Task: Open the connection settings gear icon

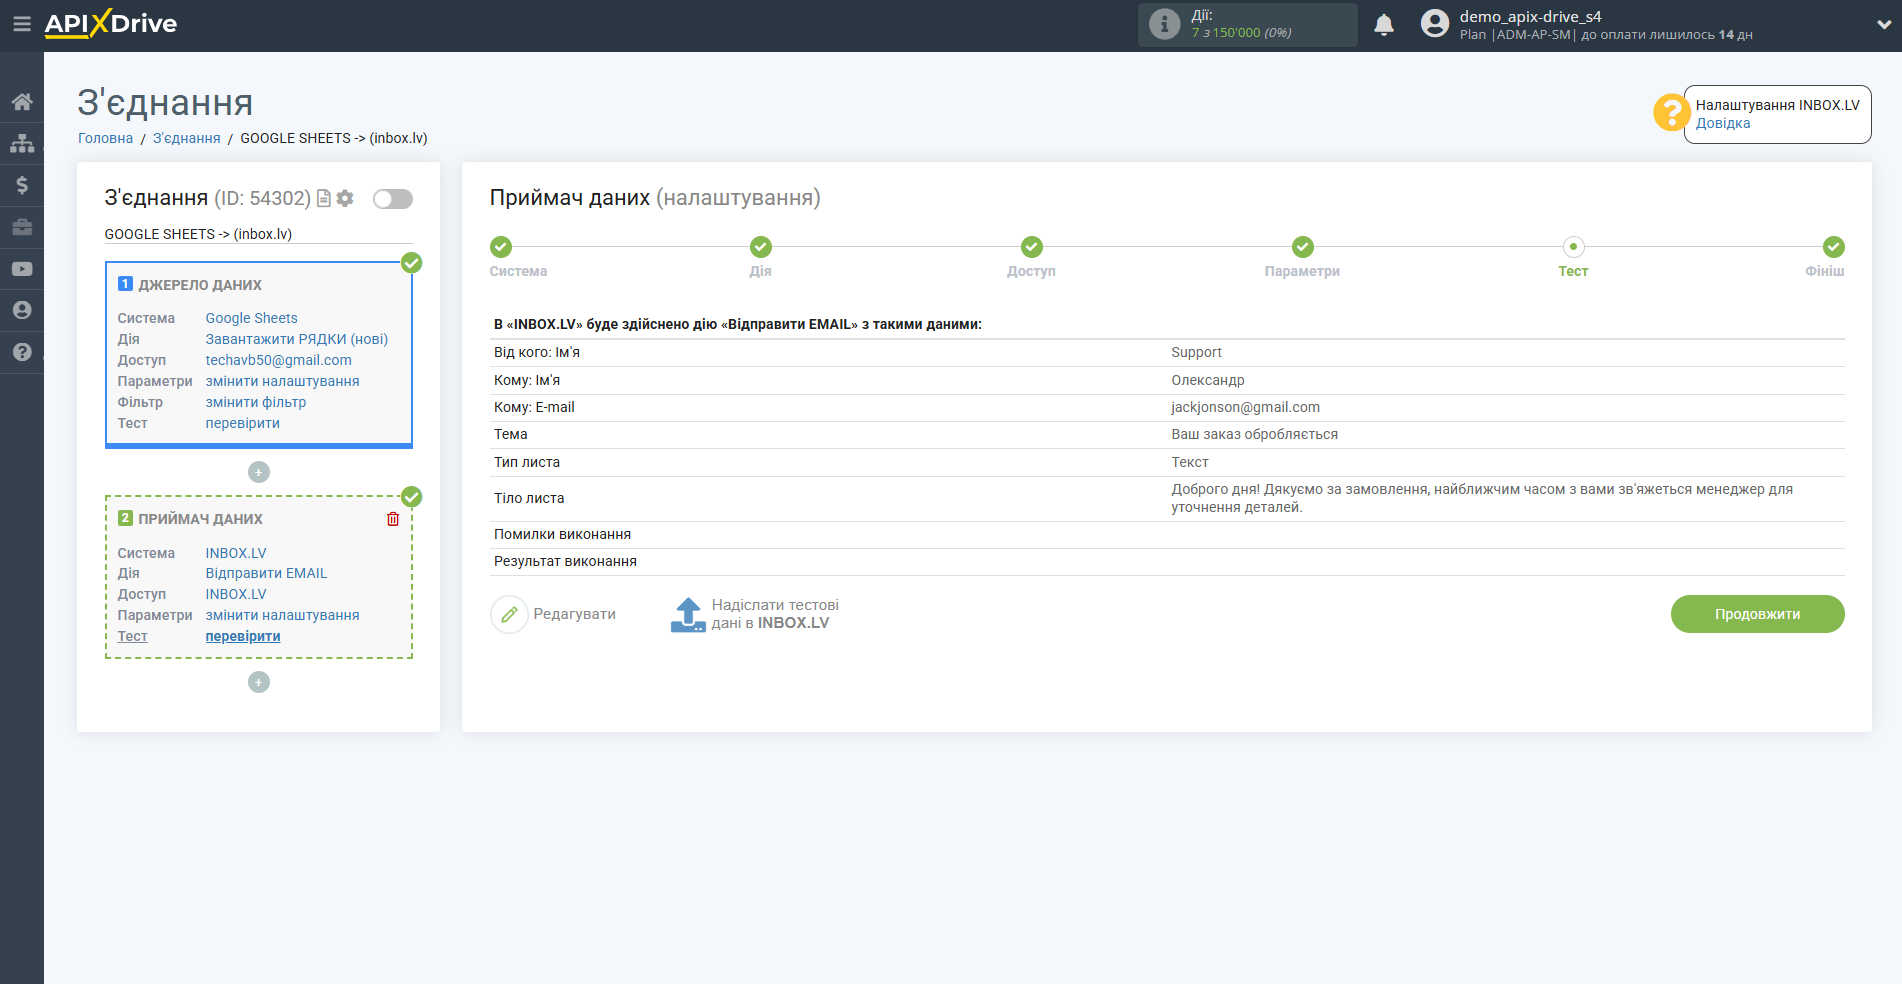Action: 345,199
